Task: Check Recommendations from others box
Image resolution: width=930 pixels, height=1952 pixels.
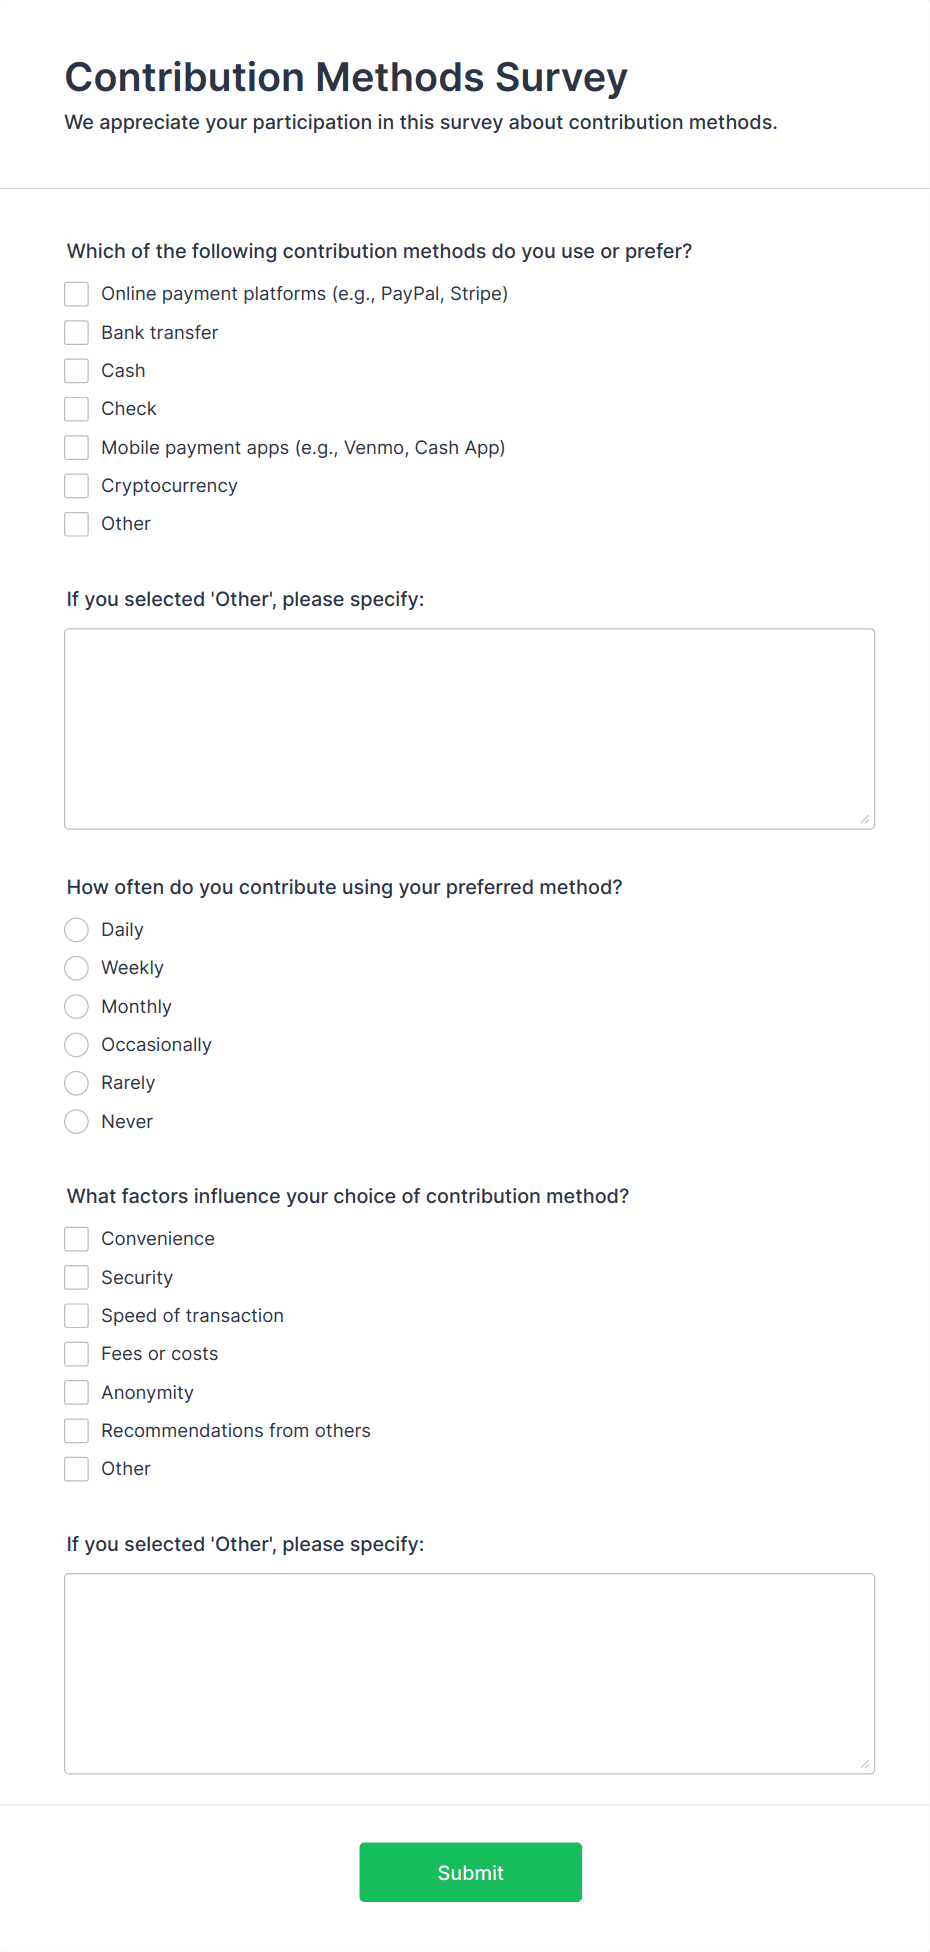Action: click(77, 1431)
